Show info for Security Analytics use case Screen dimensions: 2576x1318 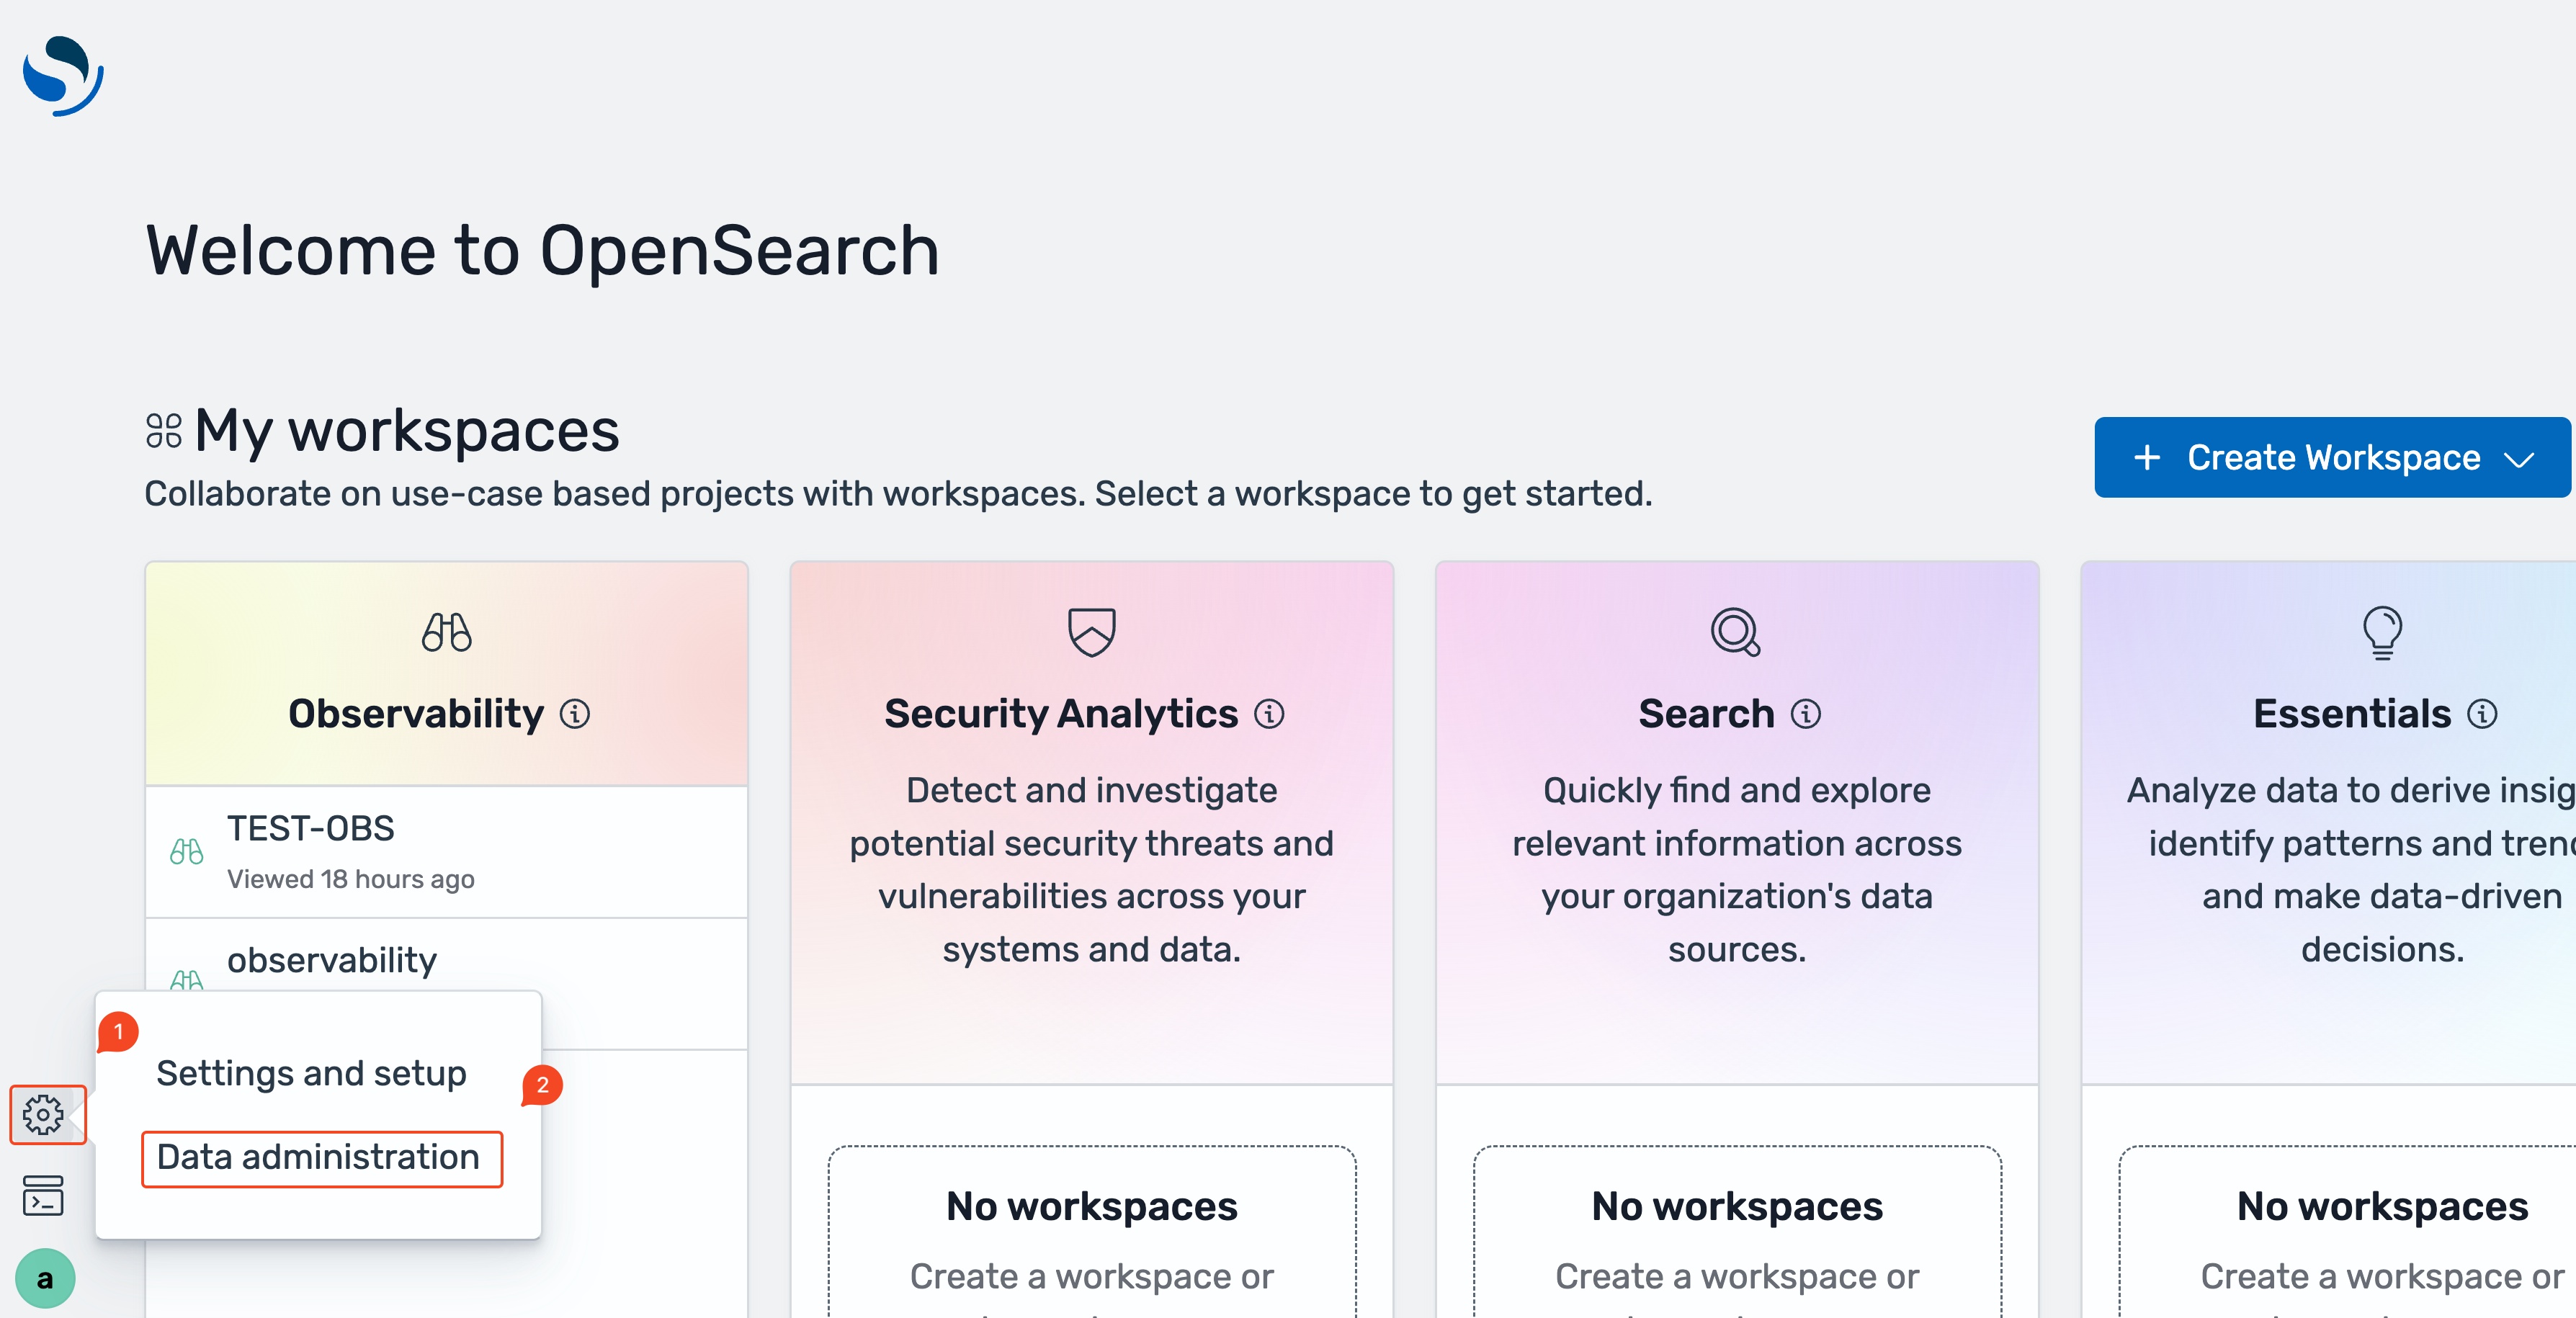(x=1269, y=714)
